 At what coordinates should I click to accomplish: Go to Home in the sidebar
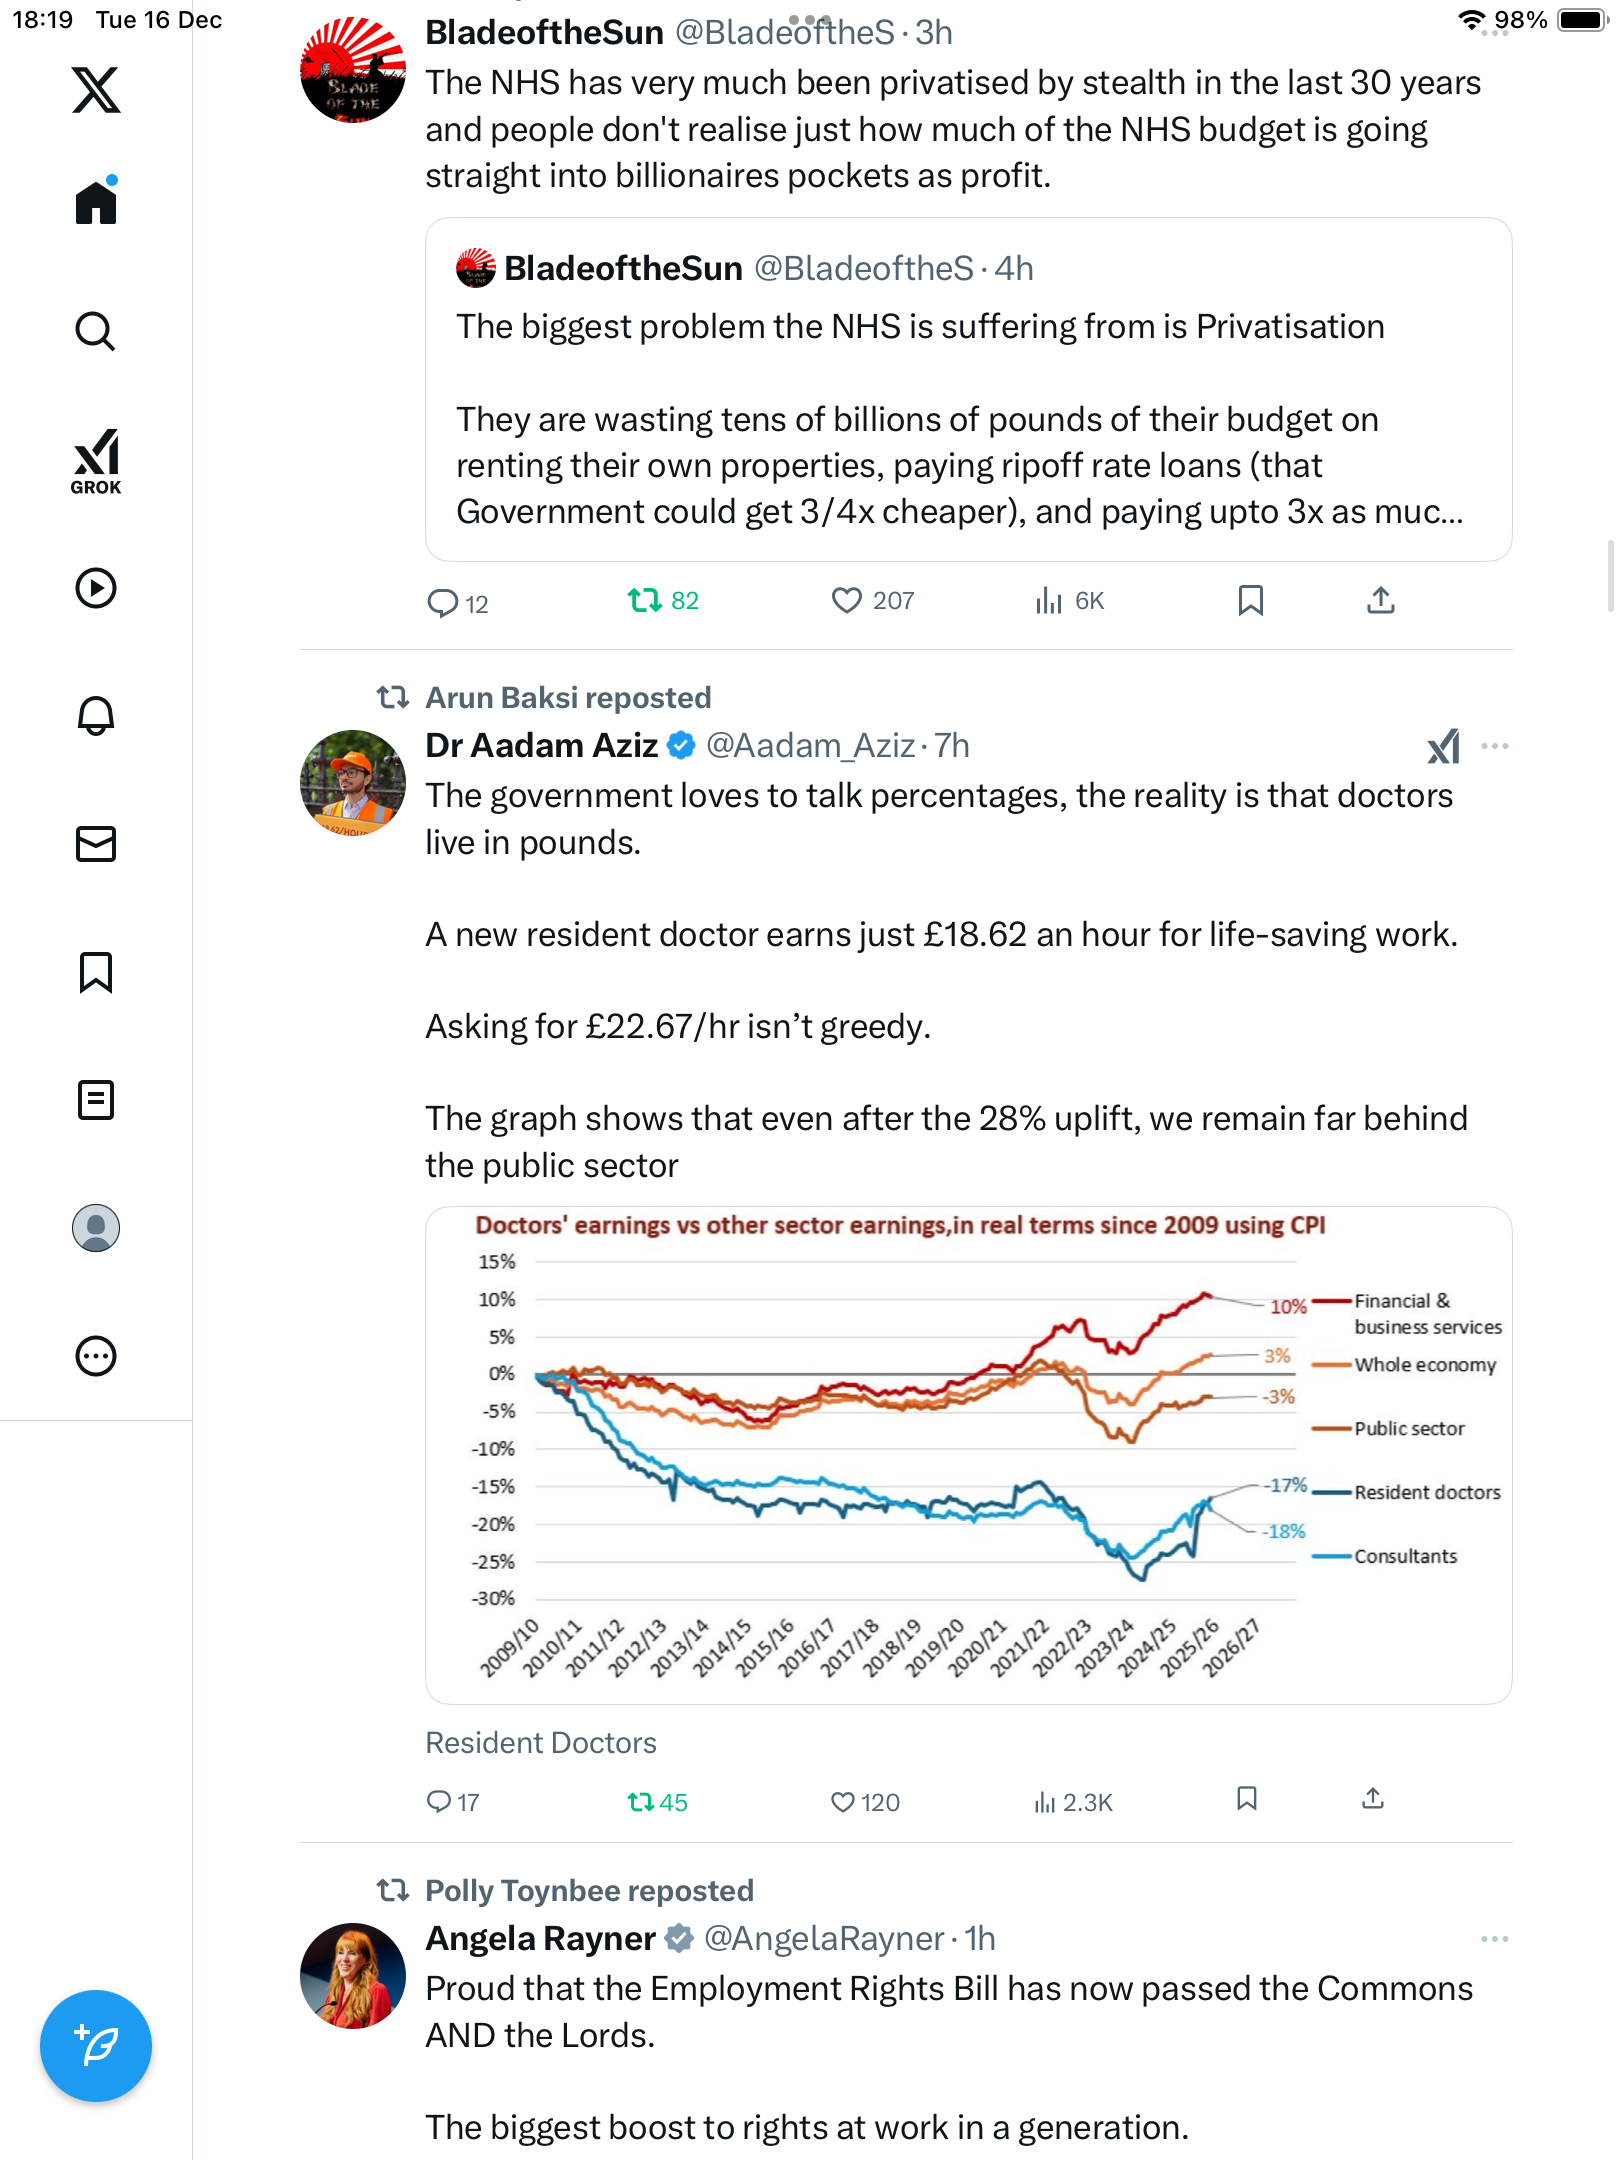coord(96,203)
